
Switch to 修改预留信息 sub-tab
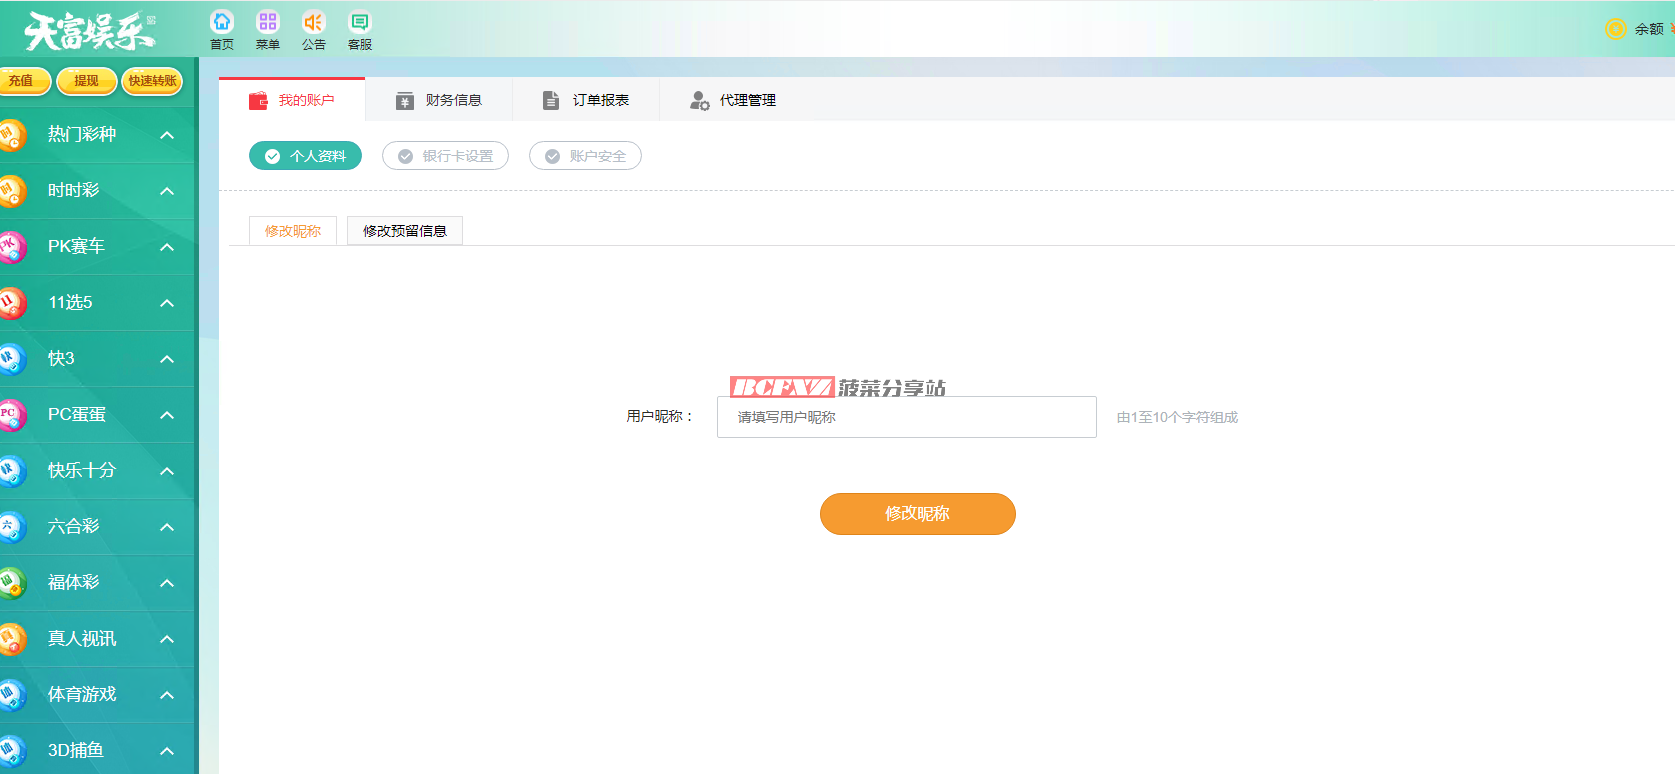tap(404, 231)
